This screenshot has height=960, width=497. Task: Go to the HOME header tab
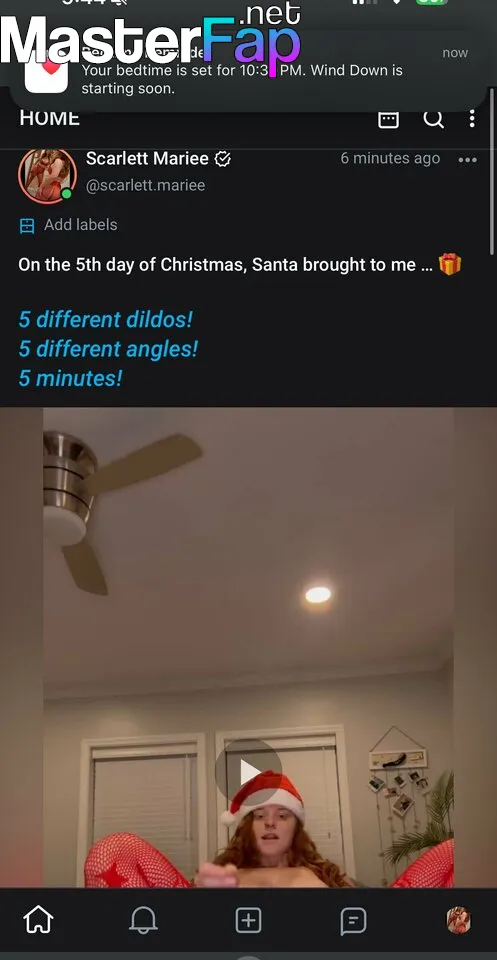[x=50, y=118]
